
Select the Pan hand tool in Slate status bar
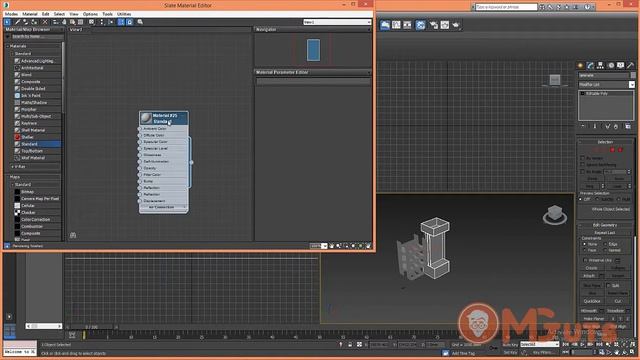(331, 246)
